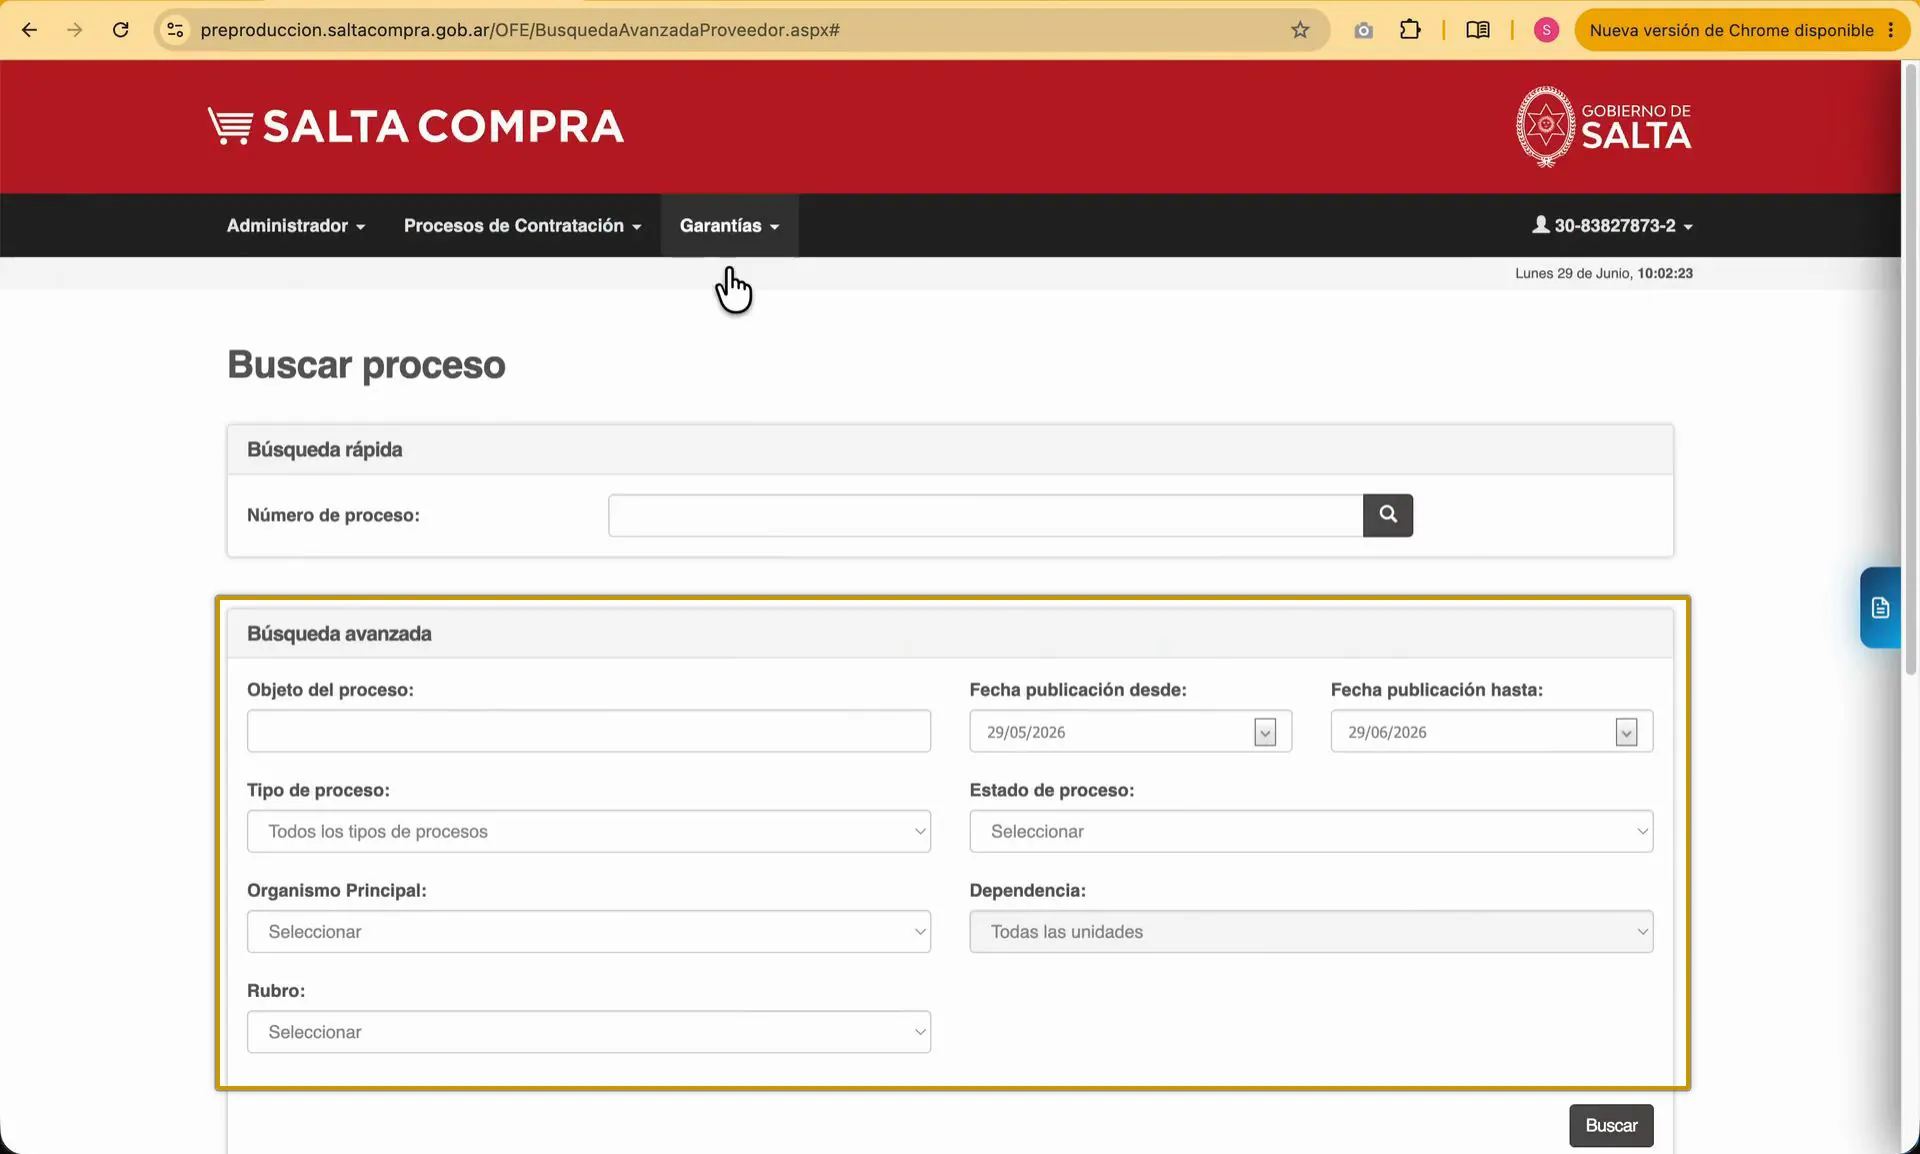The image size is (1920, 1154).
Task: Click Nueva versión de Chrome disponible
Action: (1731, 30)
